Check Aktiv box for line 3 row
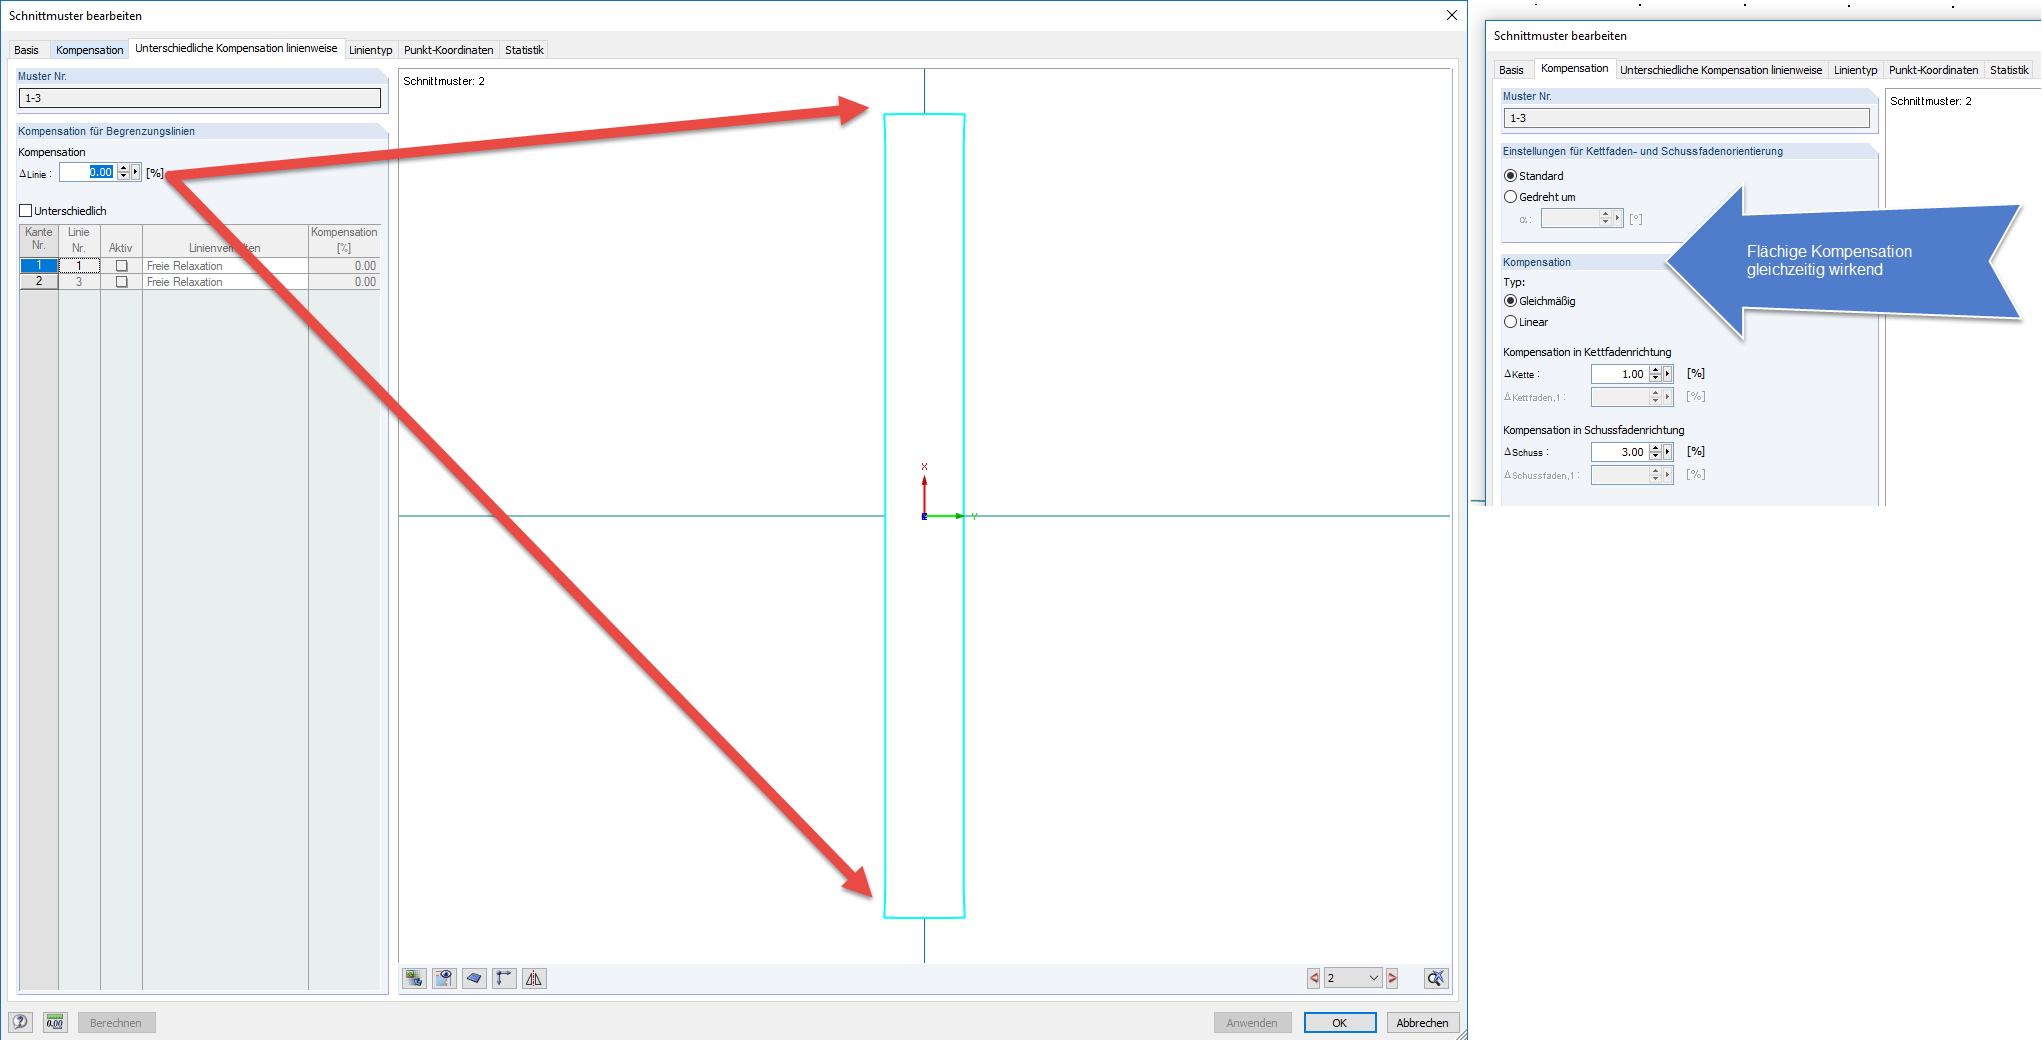This screenshot has width=2042, height=1040. (122, 282)
